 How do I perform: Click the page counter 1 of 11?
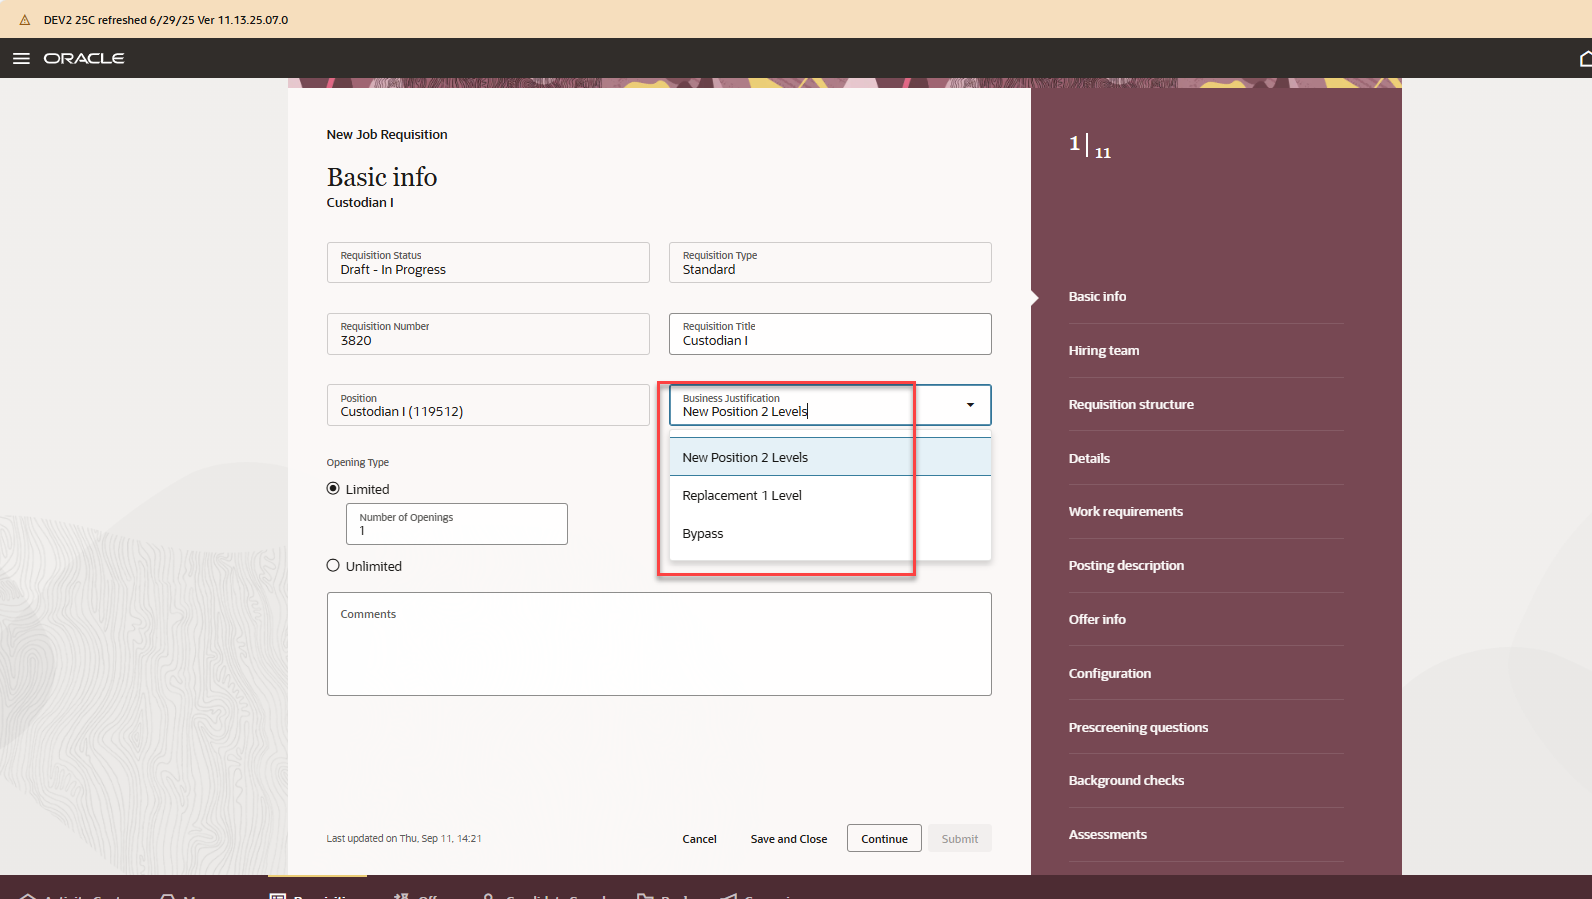coord(1090,147)
